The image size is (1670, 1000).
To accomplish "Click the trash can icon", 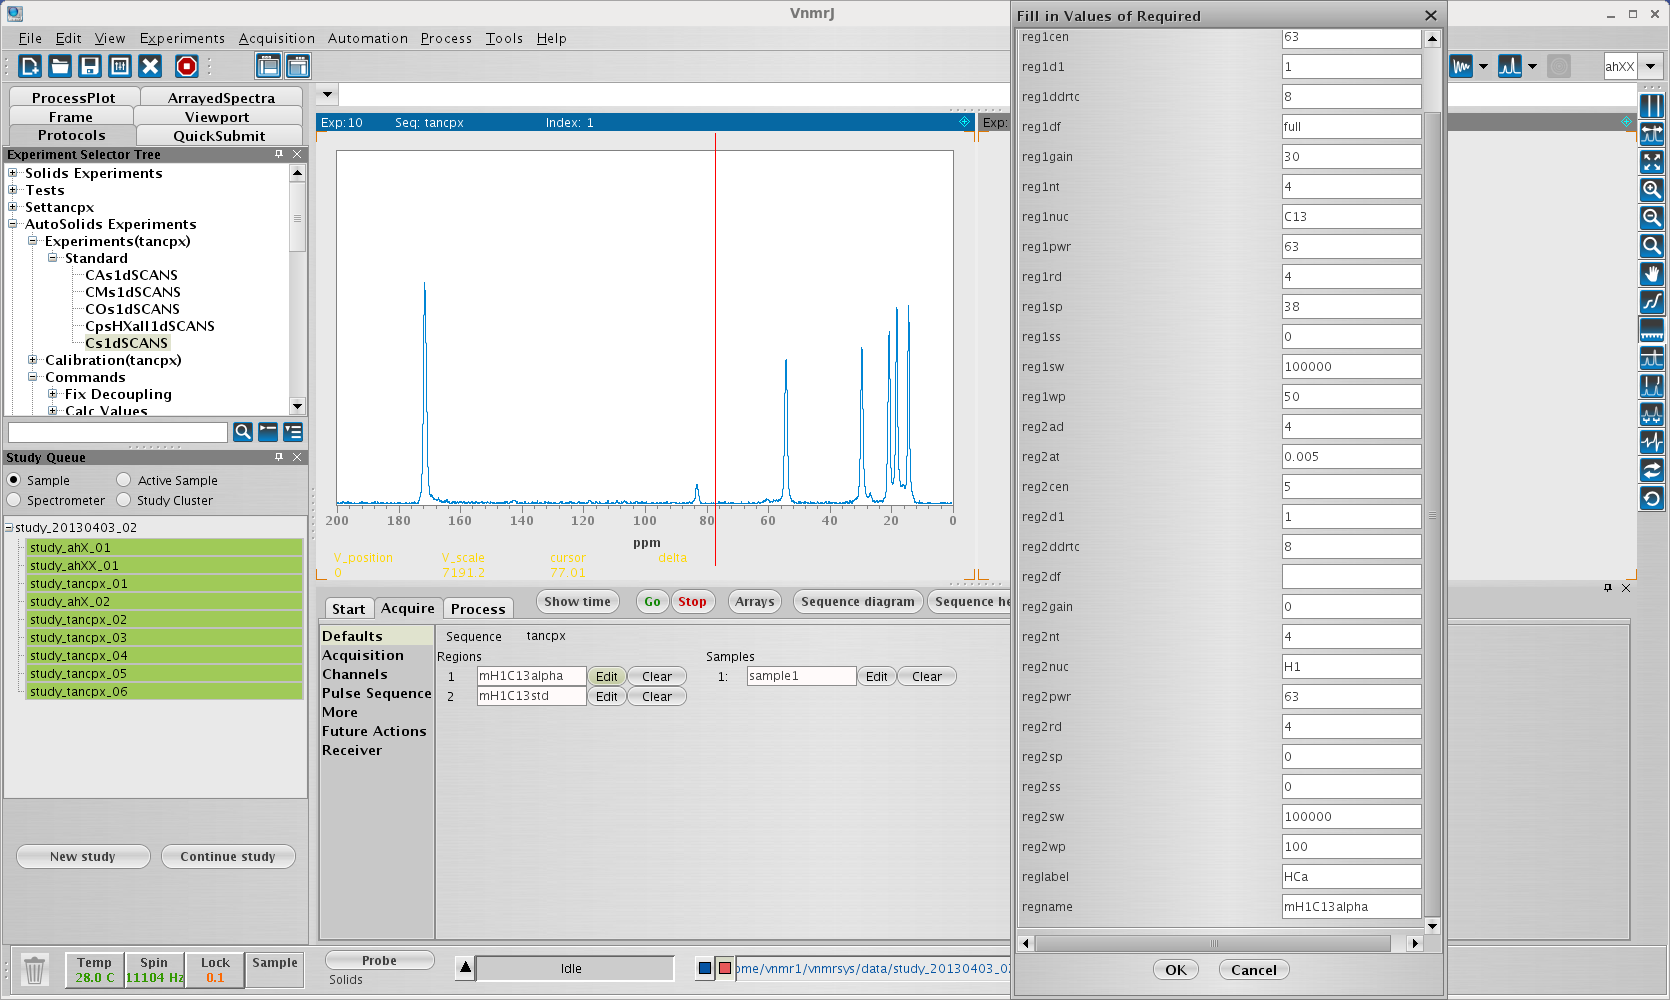I will tap(34, 970).
